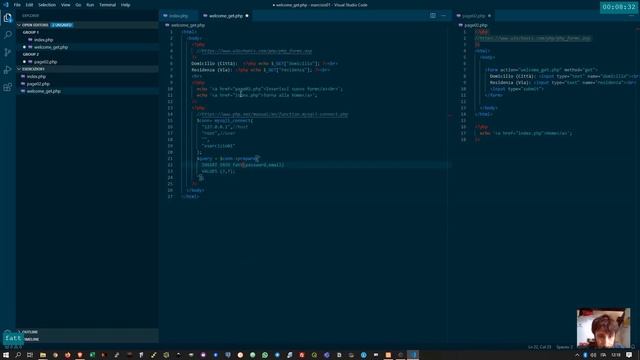This screenshot has width=640, height=360.
Task: Click the Ln/Col indicator in the status bar
Action: 539,347
